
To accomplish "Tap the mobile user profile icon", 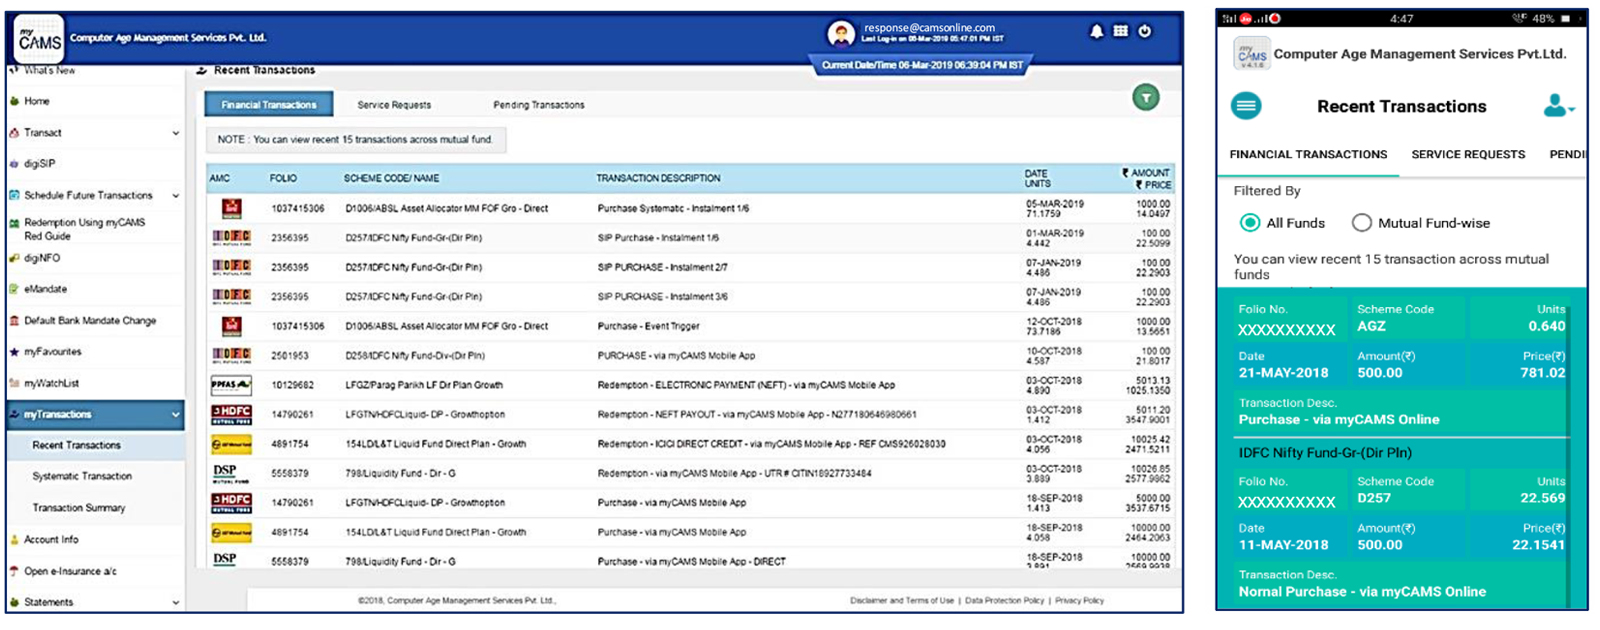I will tap(1557, 106).
